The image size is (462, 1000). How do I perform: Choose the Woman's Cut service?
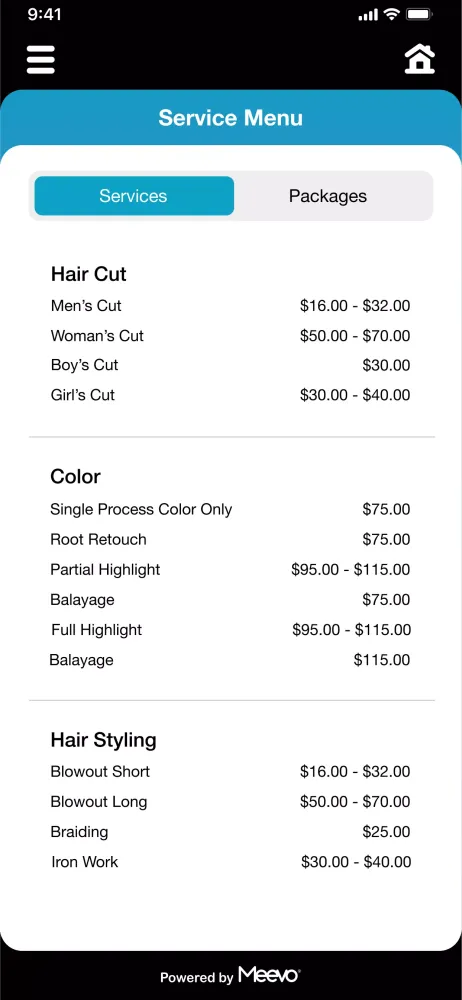point(230,336)
